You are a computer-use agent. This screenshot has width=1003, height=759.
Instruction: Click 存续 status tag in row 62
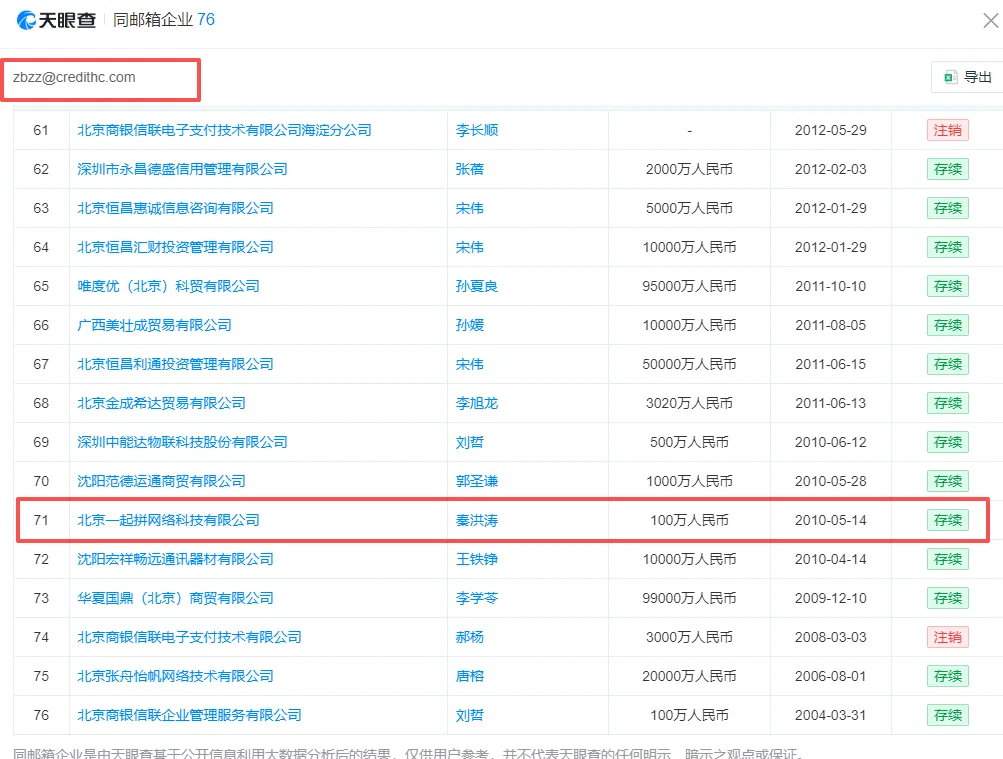click(x=947, y=169)
